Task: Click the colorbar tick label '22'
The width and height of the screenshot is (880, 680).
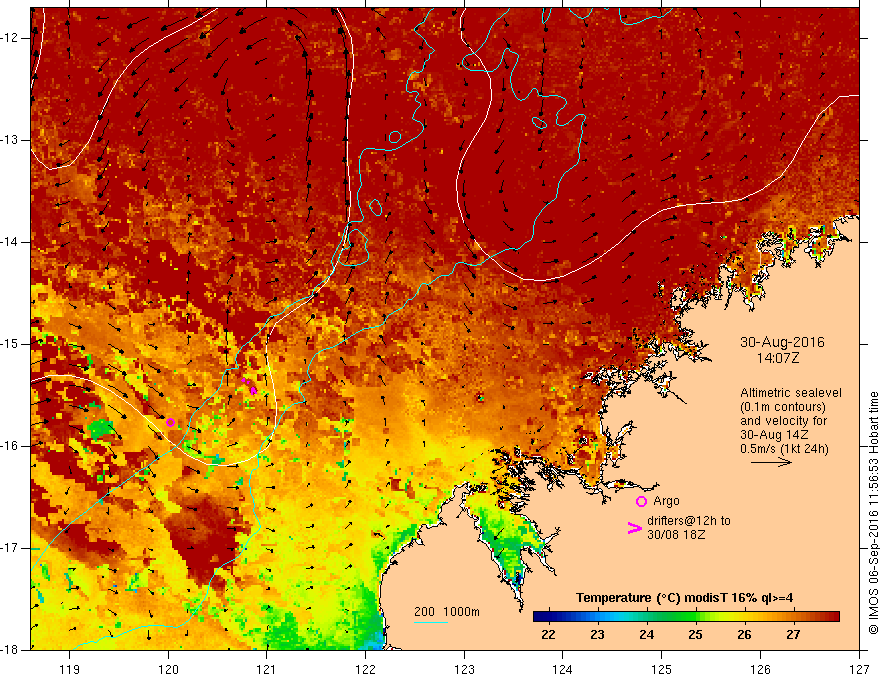Action: pos(548,635)
